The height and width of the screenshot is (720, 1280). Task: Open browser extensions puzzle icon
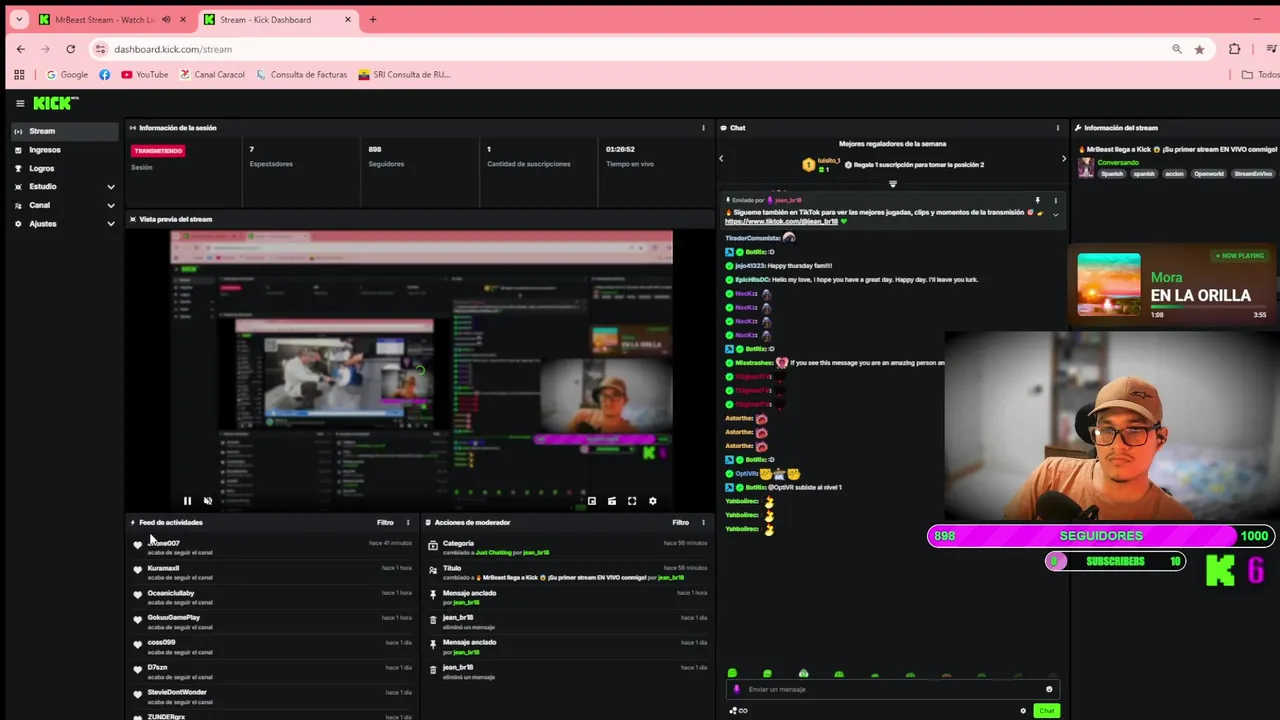point(1234,49)
